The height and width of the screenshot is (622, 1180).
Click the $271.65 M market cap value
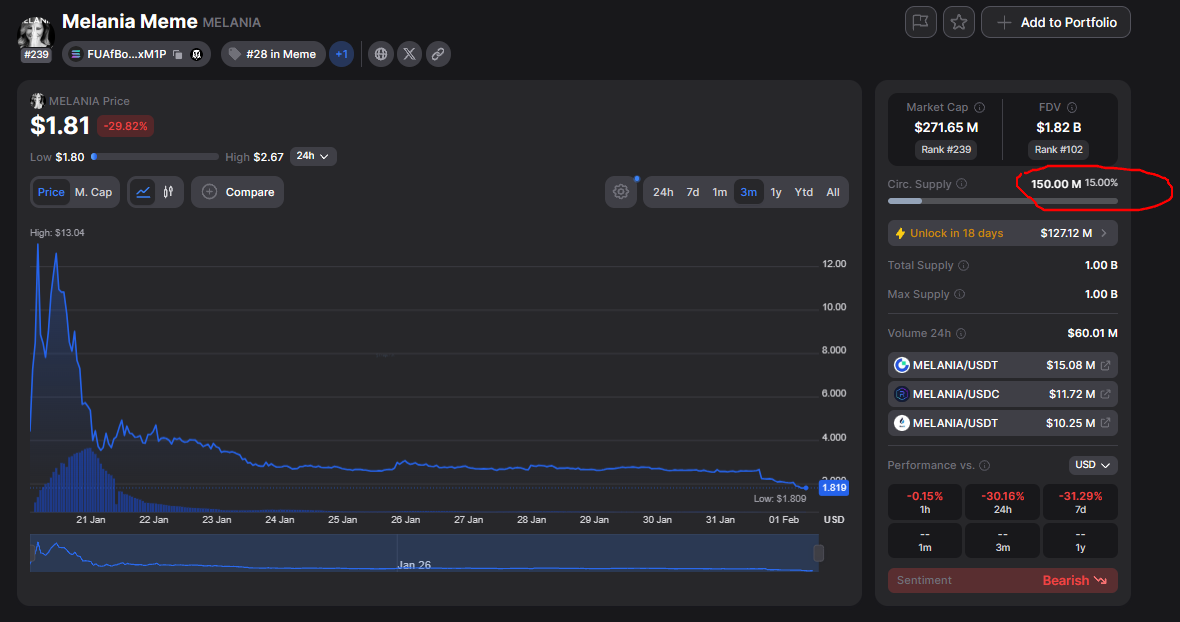[946, 128]
